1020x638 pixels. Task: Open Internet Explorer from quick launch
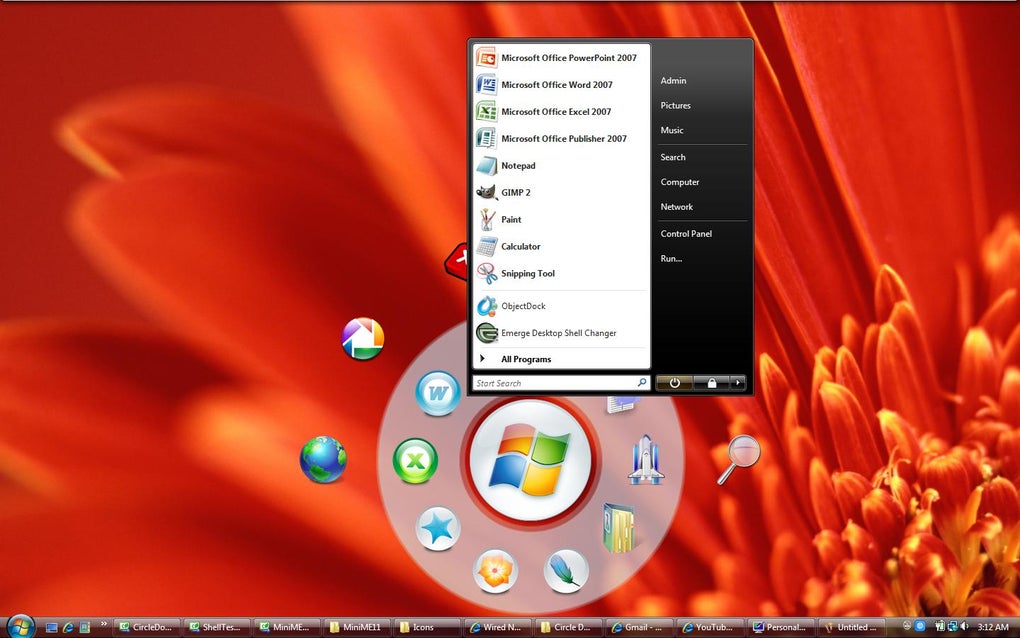(x=68, y=628)
